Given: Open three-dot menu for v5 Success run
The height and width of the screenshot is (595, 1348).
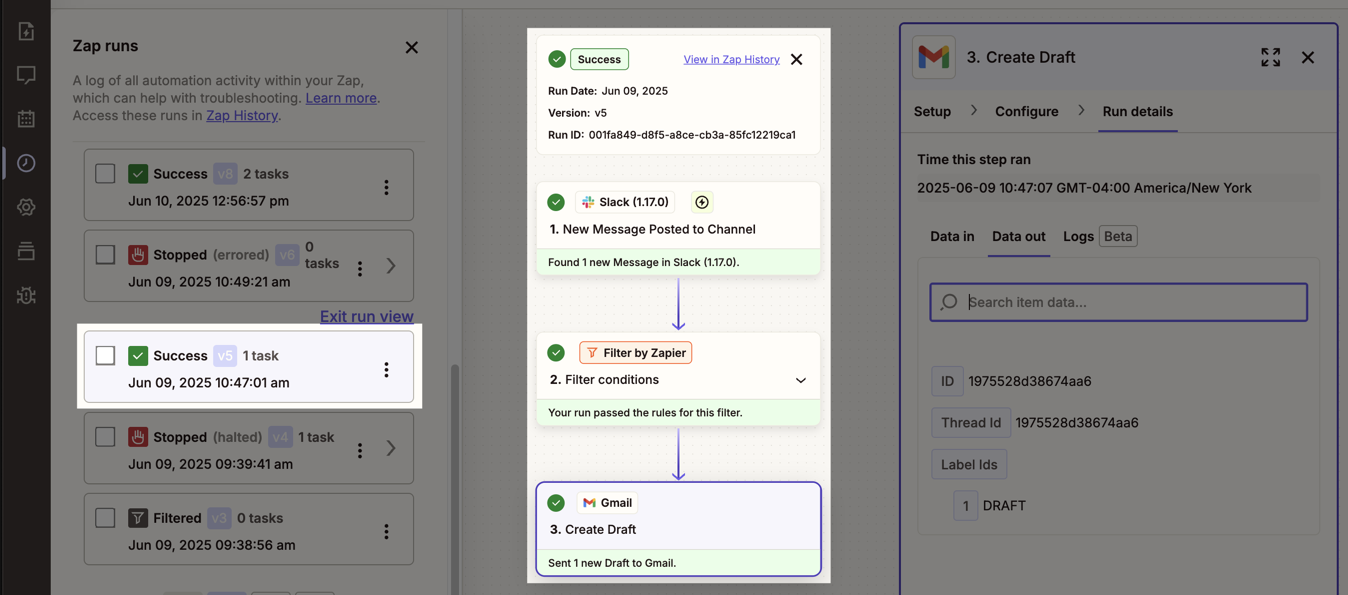Looking at the screenshot, I should click(386, 369).
